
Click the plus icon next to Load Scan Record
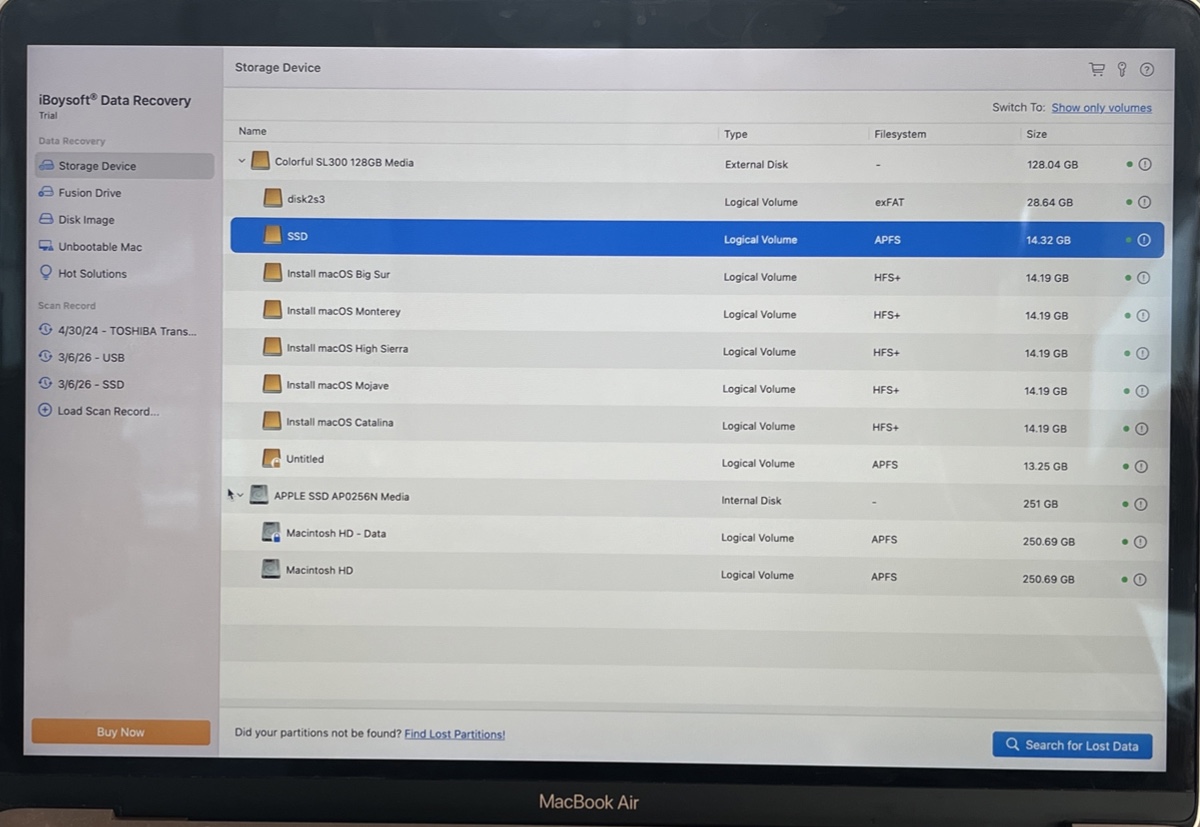pyautogui.click(x=45, y=410)
